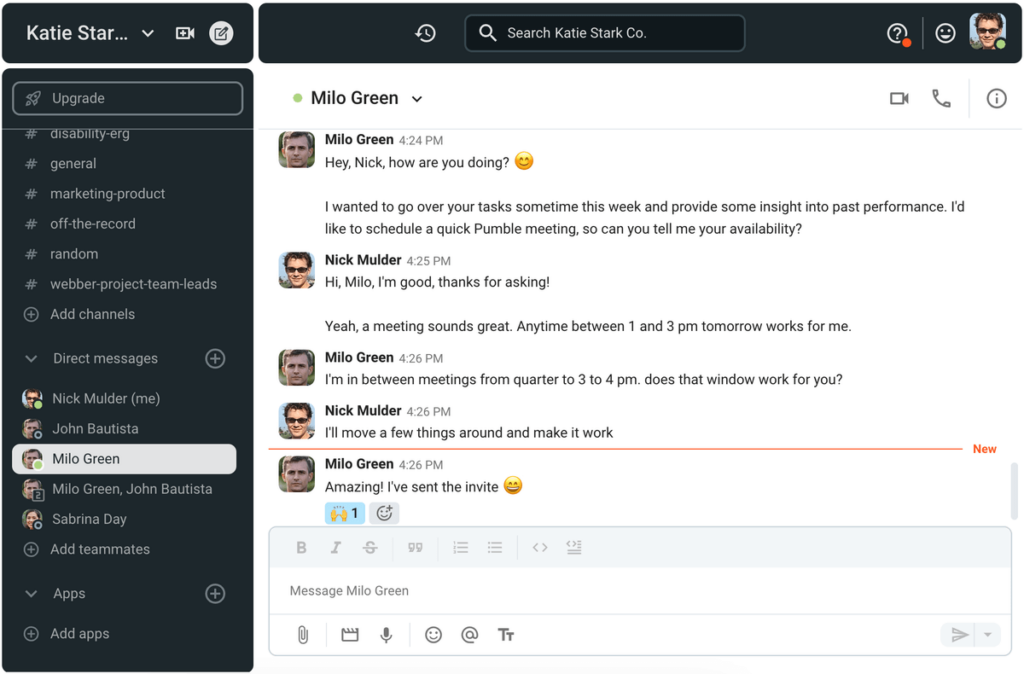Screen dimensions: 1024x674
Task: Click Add teammates in the sidebar
Action: pos(101,549)
